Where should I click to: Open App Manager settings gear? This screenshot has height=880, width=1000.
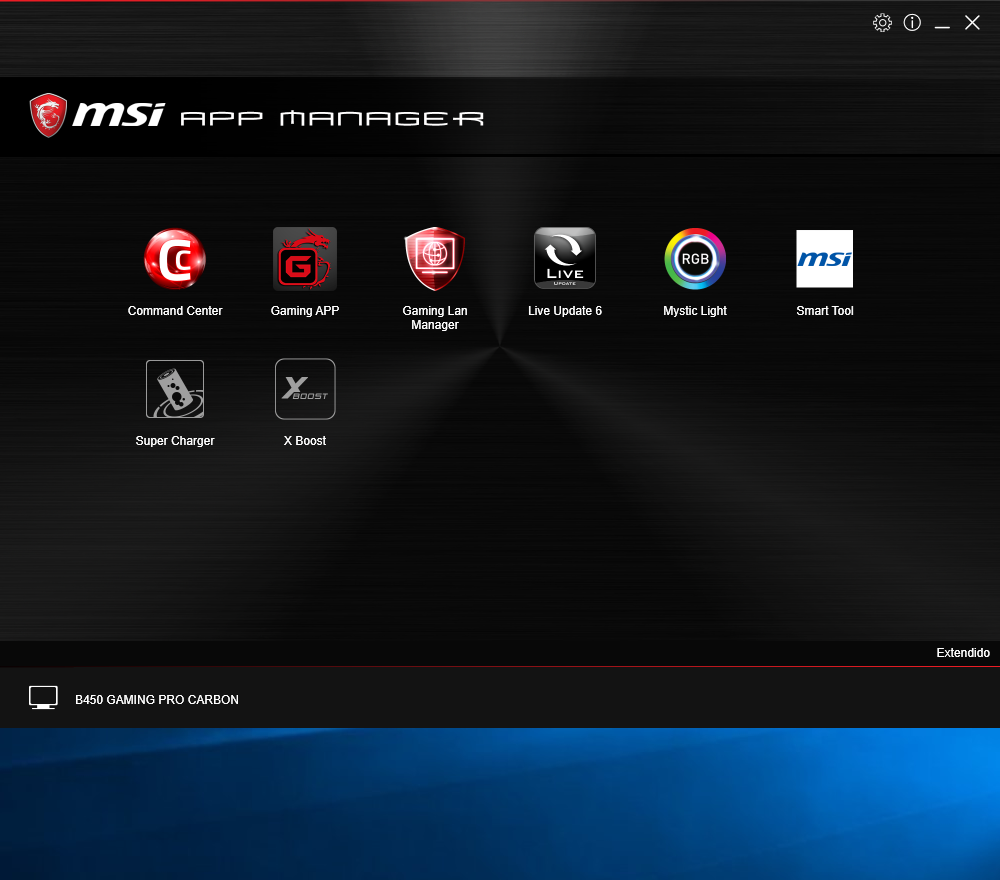coord(882,22)
